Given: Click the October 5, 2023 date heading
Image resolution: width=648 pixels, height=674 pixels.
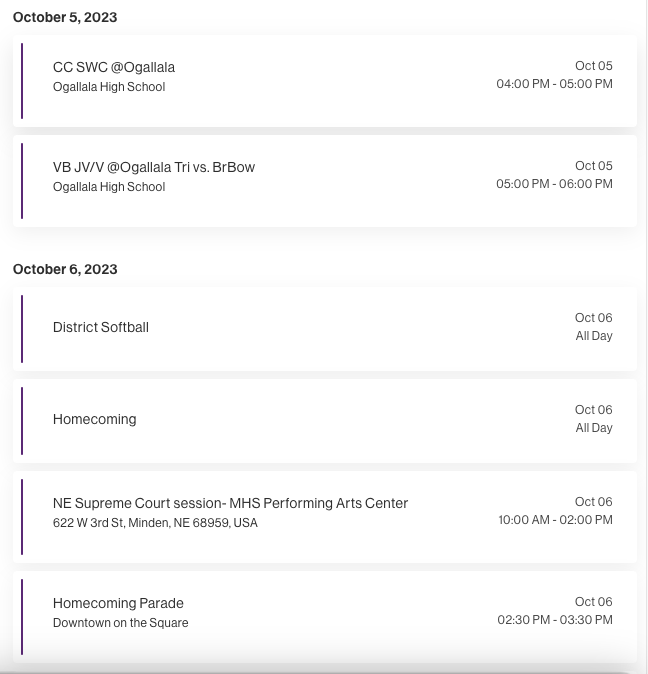Looking at the screenshot, I should (65, 17).
